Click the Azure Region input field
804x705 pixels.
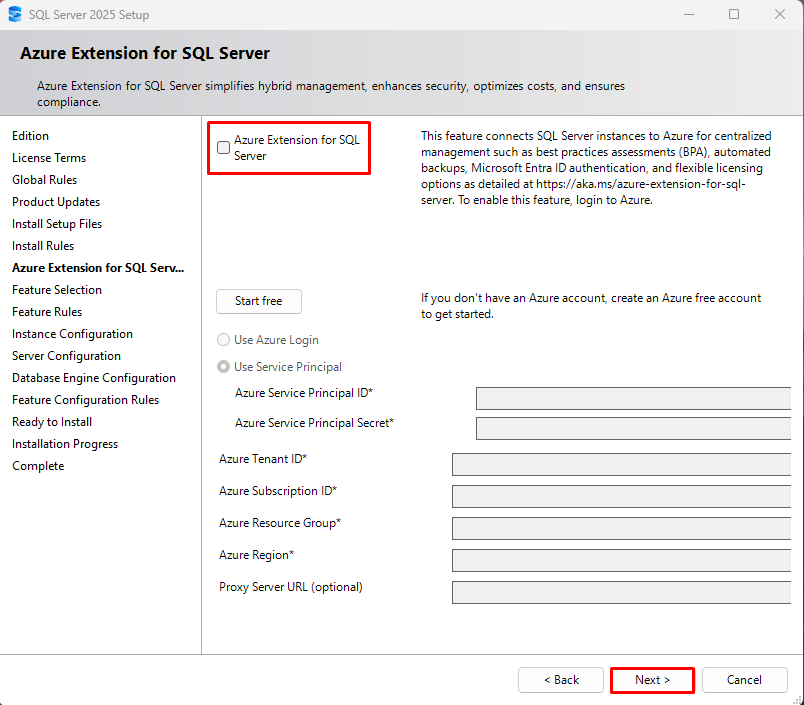(x=621, y=560)
